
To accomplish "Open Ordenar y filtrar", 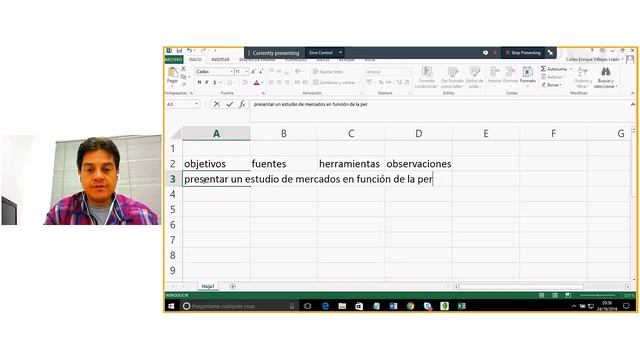I will pos(582,77).
